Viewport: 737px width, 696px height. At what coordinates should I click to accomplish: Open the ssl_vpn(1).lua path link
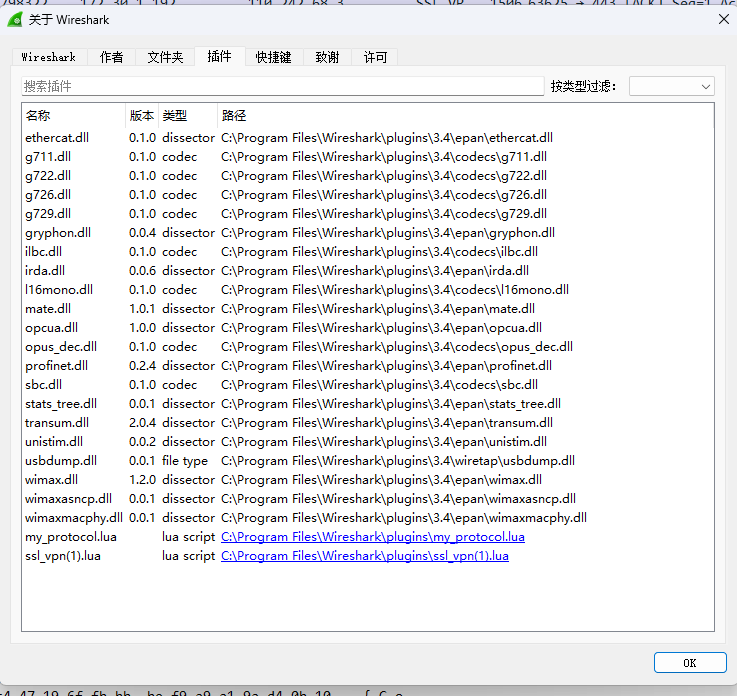coord(365,556)
